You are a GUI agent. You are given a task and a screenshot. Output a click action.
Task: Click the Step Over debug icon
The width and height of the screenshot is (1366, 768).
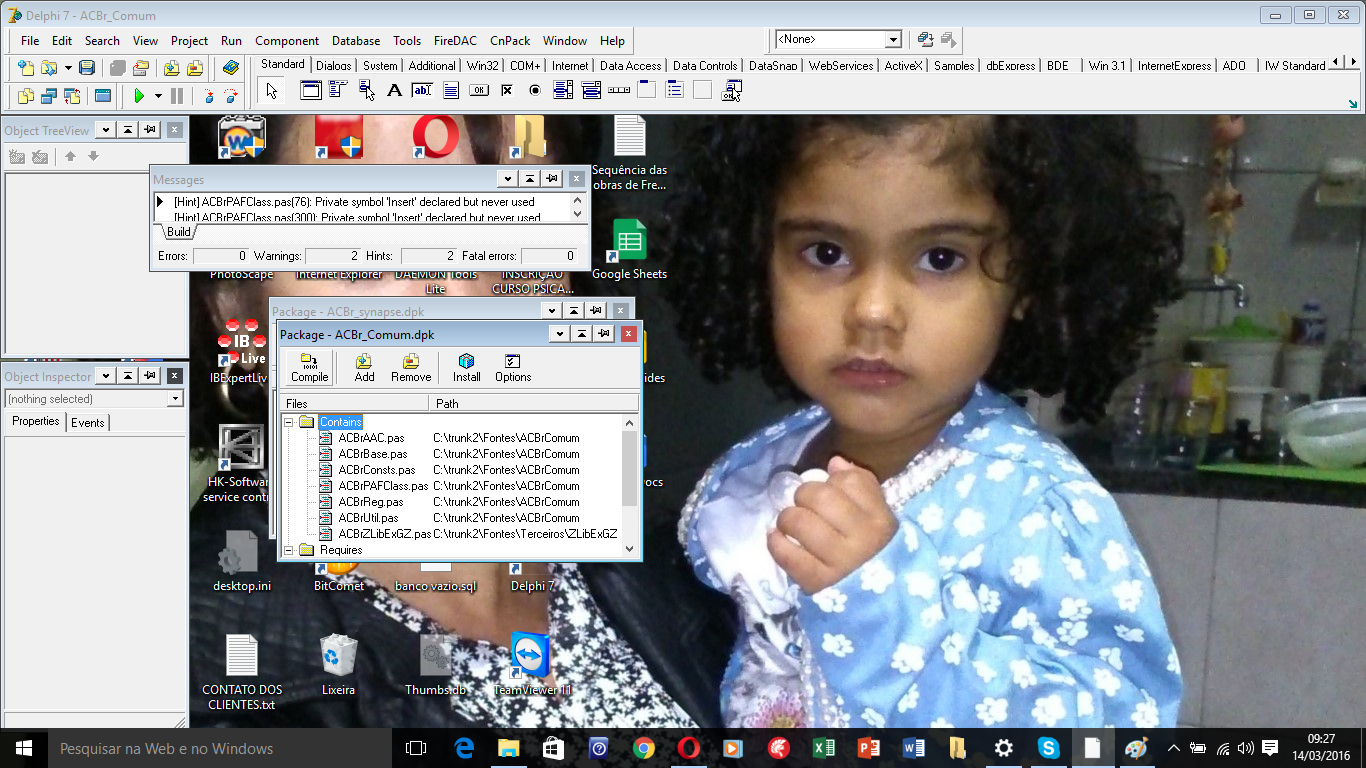[x=231, y=96]
